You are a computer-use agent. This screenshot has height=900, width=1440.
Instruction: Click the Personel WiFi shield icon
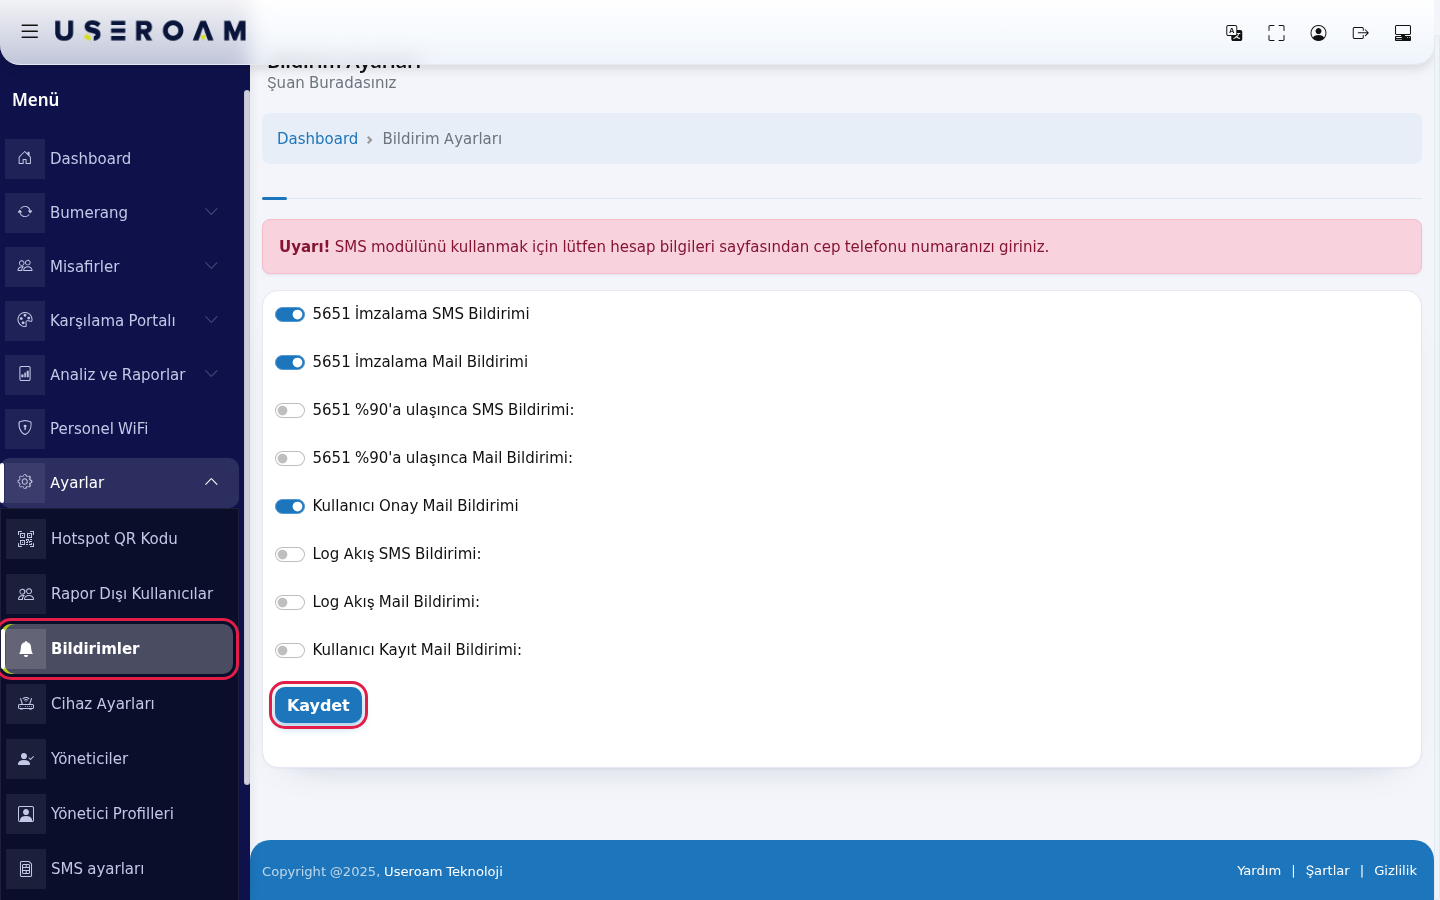click(25, 428)
